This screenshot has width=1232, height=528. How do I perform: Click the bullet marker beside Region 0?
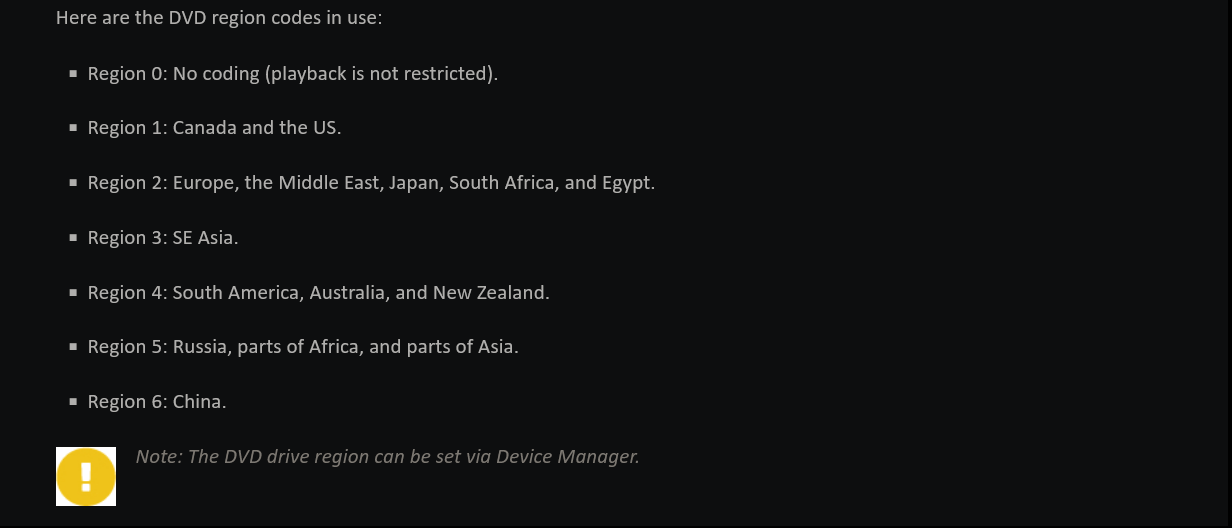click(x=74, y=74)
